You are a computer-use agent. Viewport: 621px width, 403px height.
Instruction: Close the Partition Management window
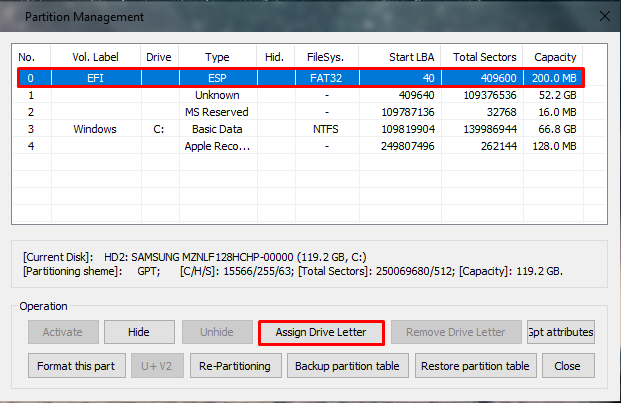point(567,366)
